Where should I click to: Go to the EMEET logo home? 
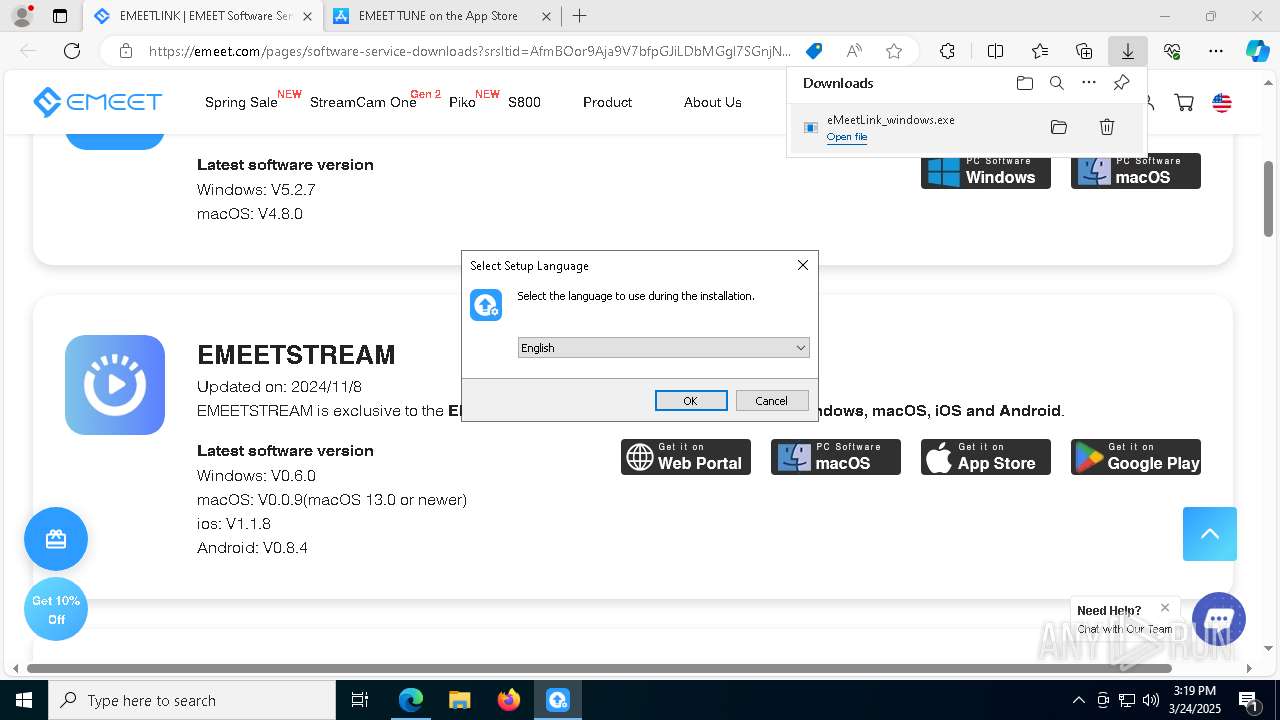97,102
